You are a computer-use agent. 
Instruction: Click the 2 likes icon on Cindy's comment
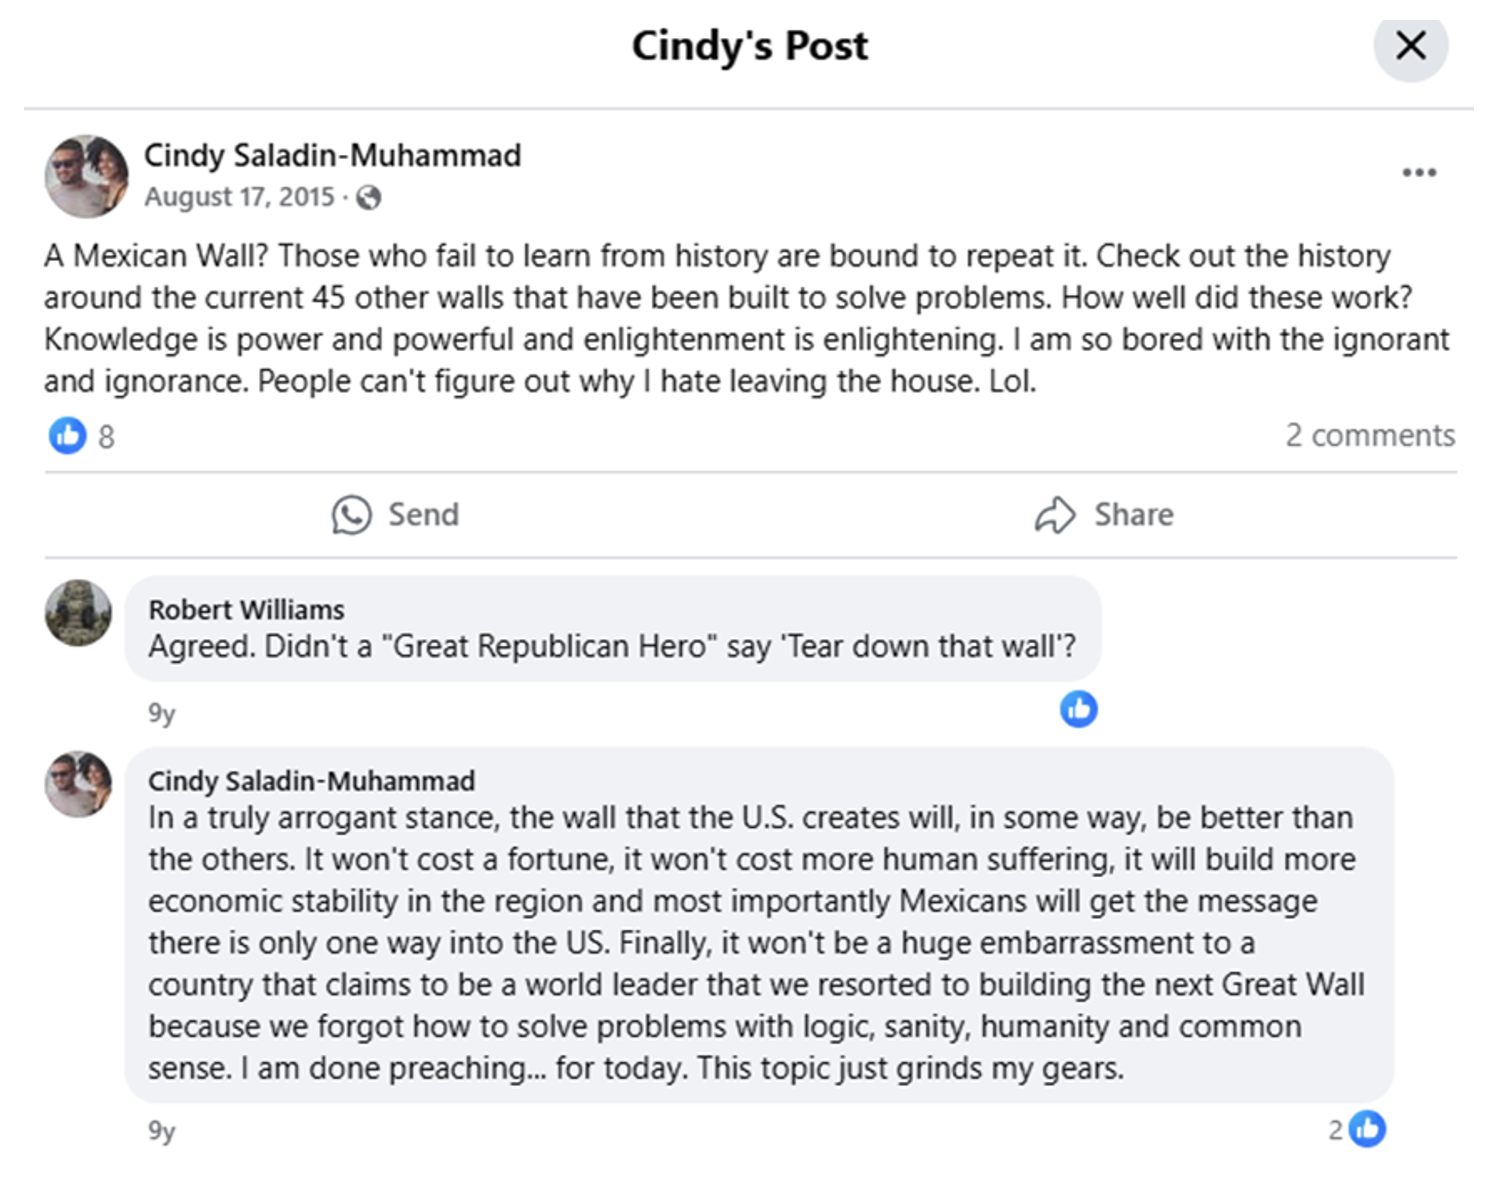[x=1367, y=1129]
